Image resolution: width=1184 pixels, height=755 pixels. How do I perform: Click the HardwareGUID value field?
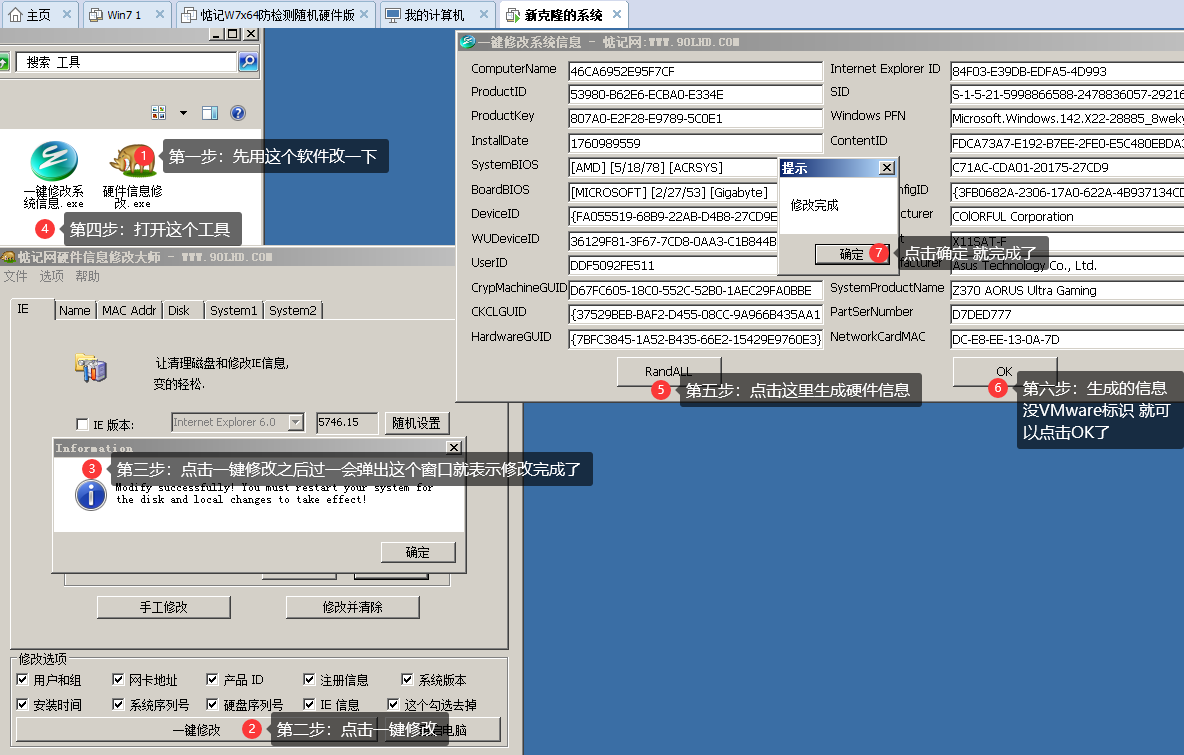click(x=695, y=339)
